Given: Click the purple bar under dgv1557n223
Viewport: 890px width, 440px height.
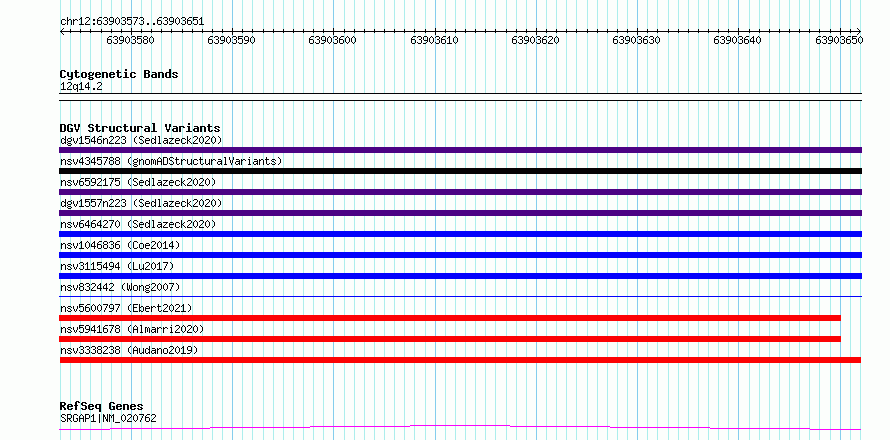Looking at the screenshot, I should [460, 213].
